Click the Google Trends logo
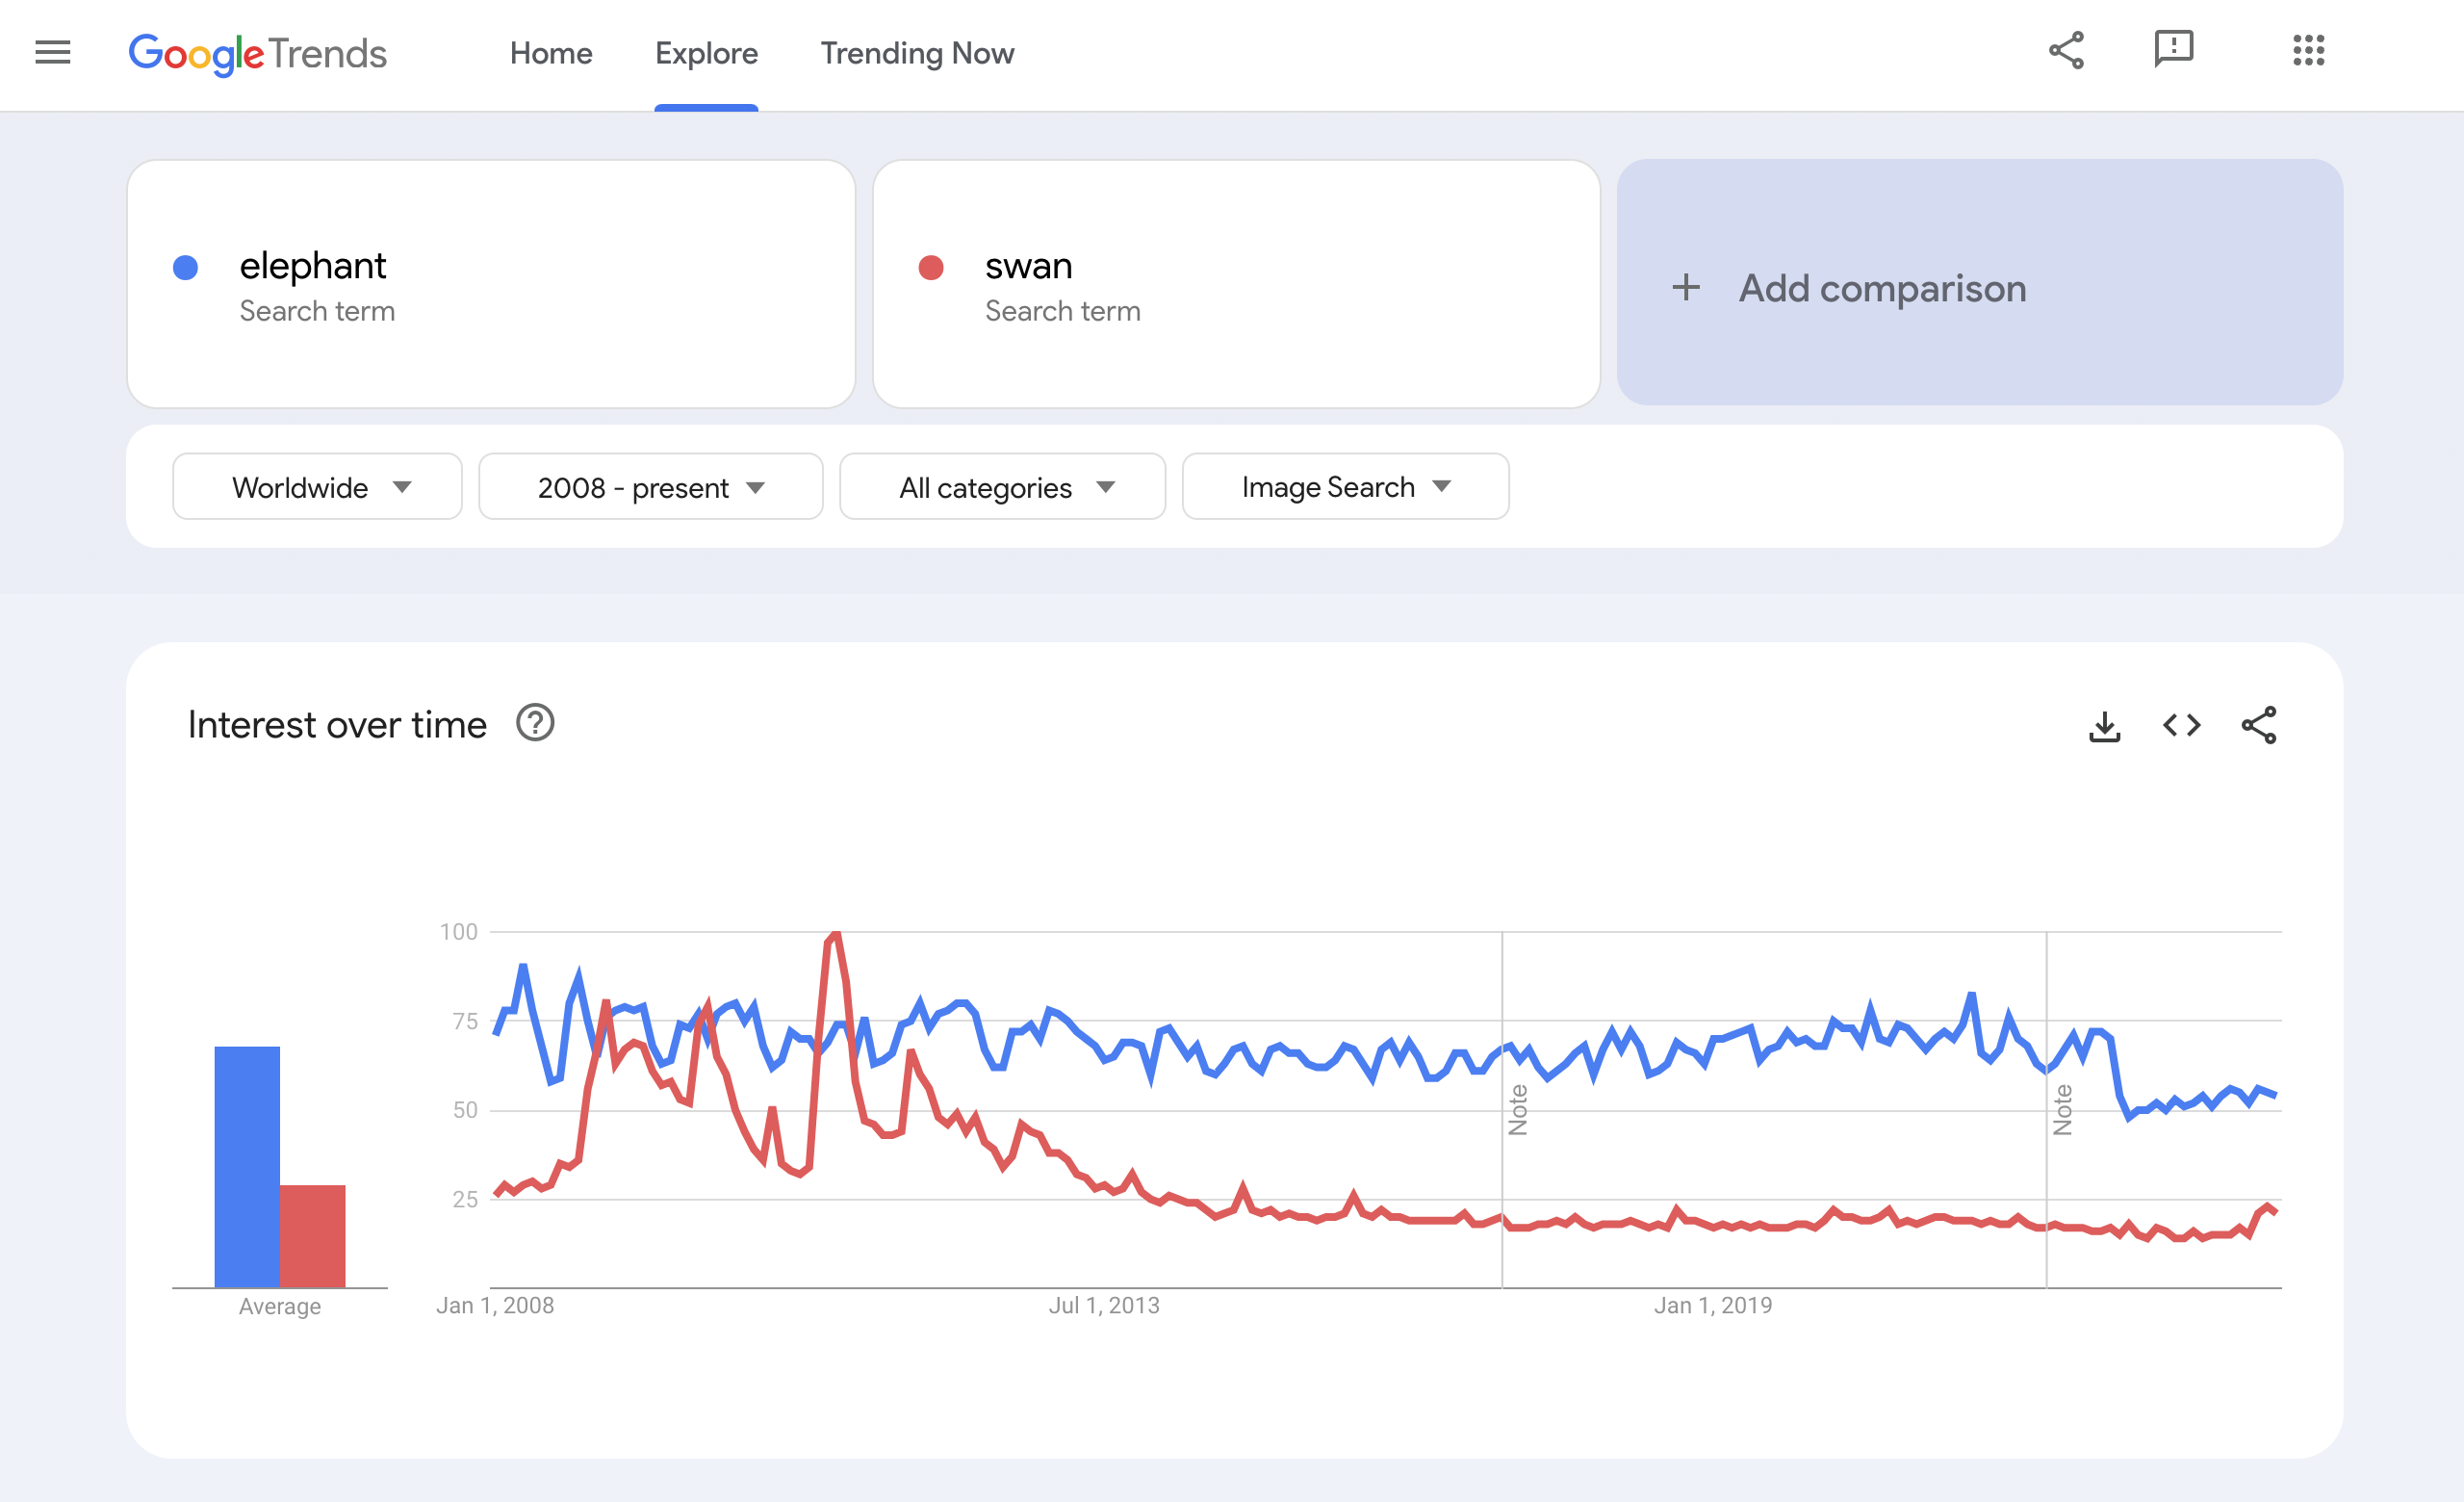2464x1502 pixels. pos(257,54)
